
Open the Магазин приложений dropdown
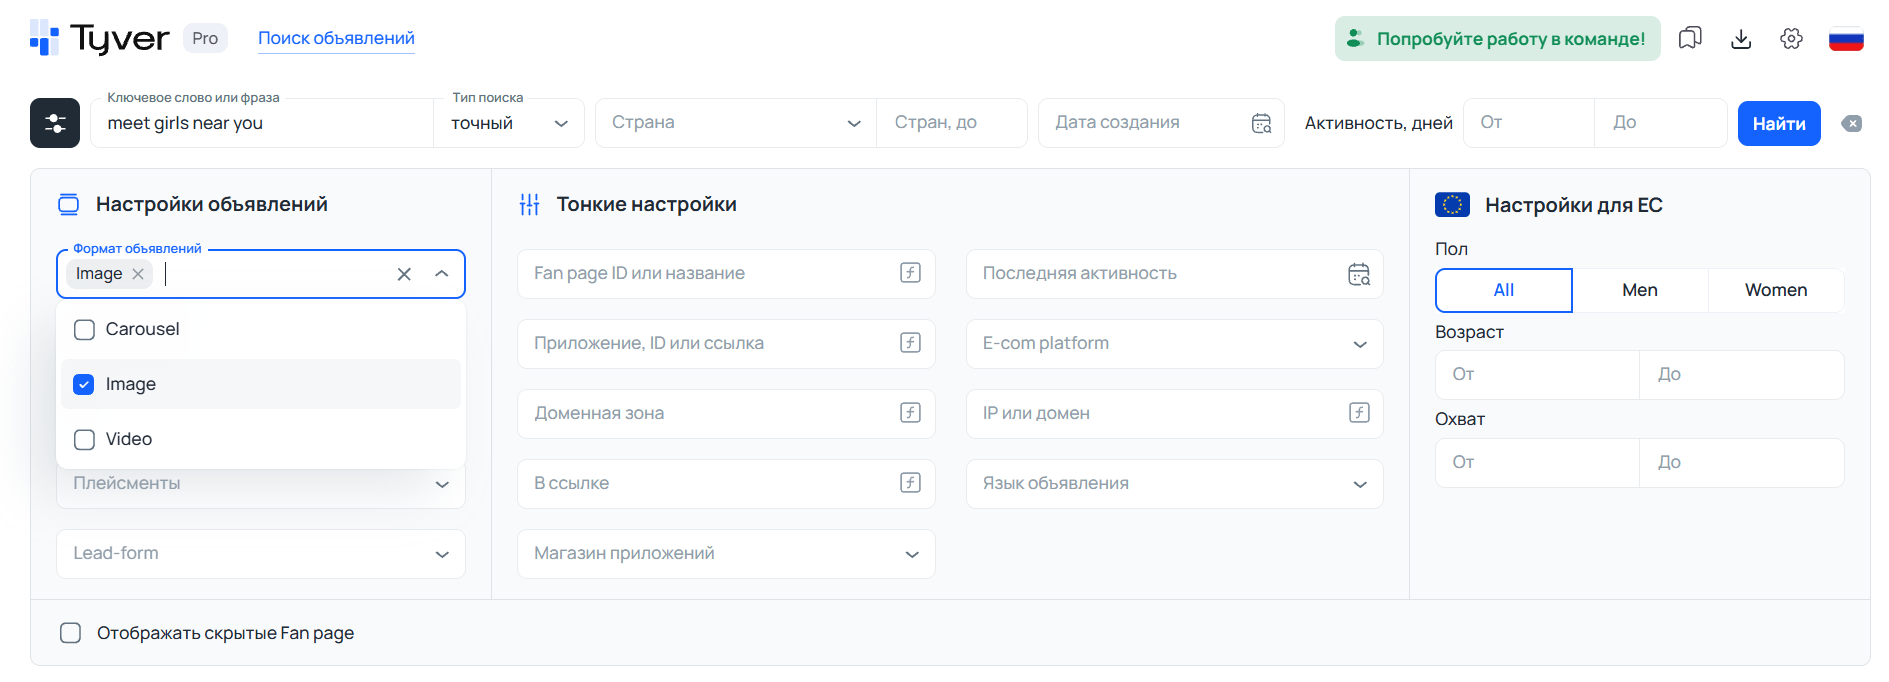click(x=726, y=554)
